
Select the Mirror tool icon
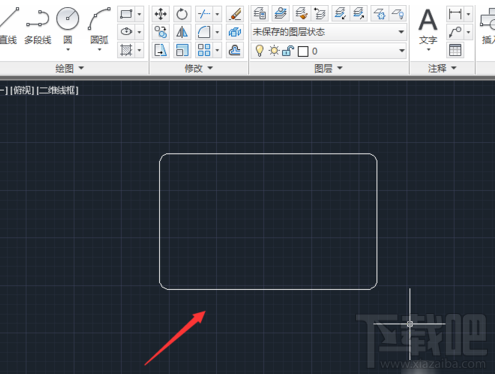[x=182, y=32]
